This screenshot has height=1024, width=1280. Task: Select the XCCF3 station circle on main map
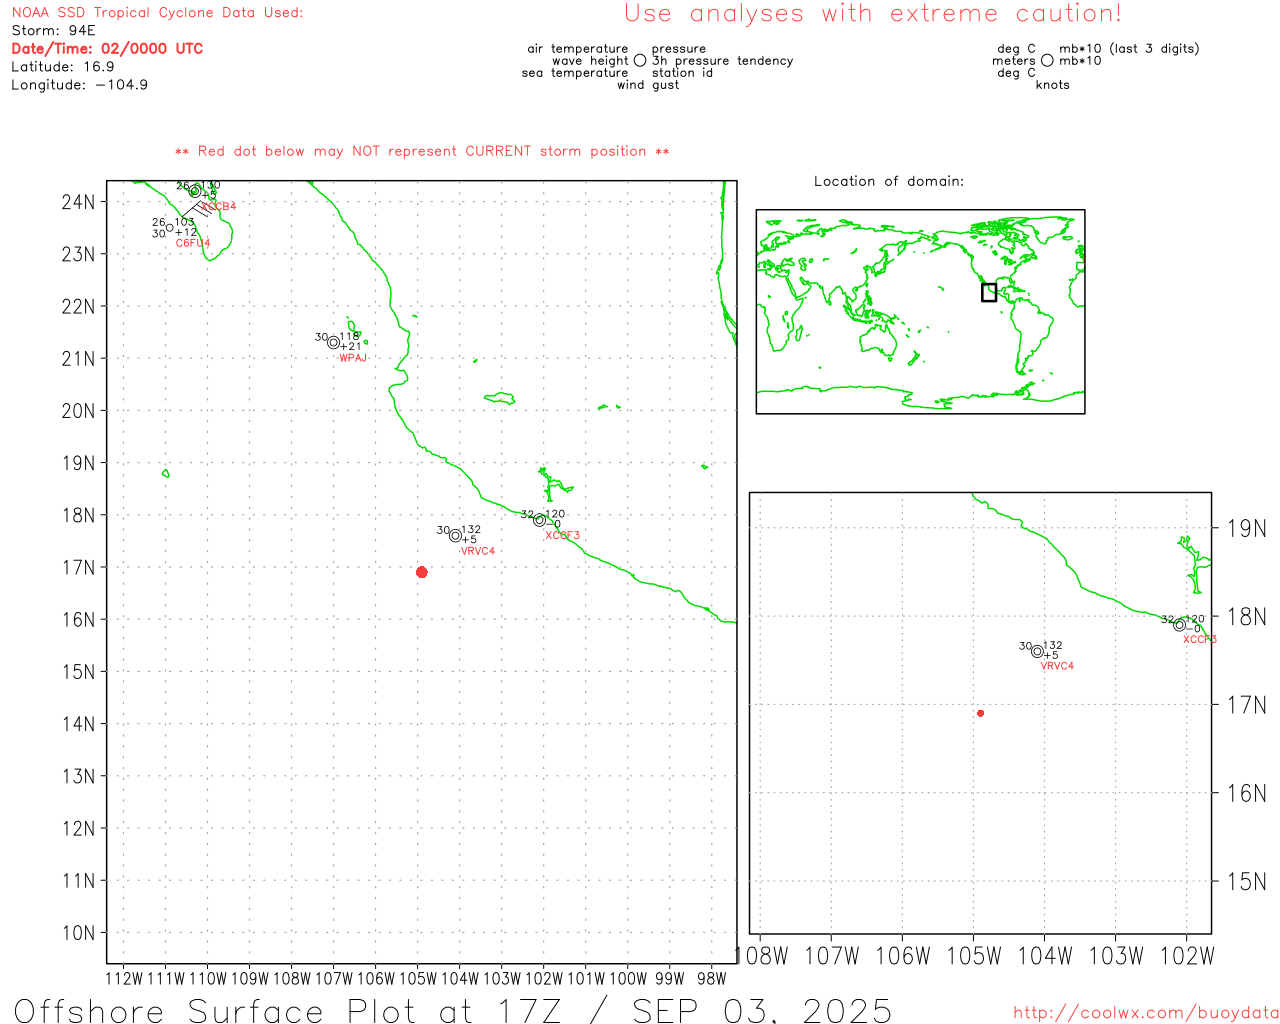tap(539, 520)
